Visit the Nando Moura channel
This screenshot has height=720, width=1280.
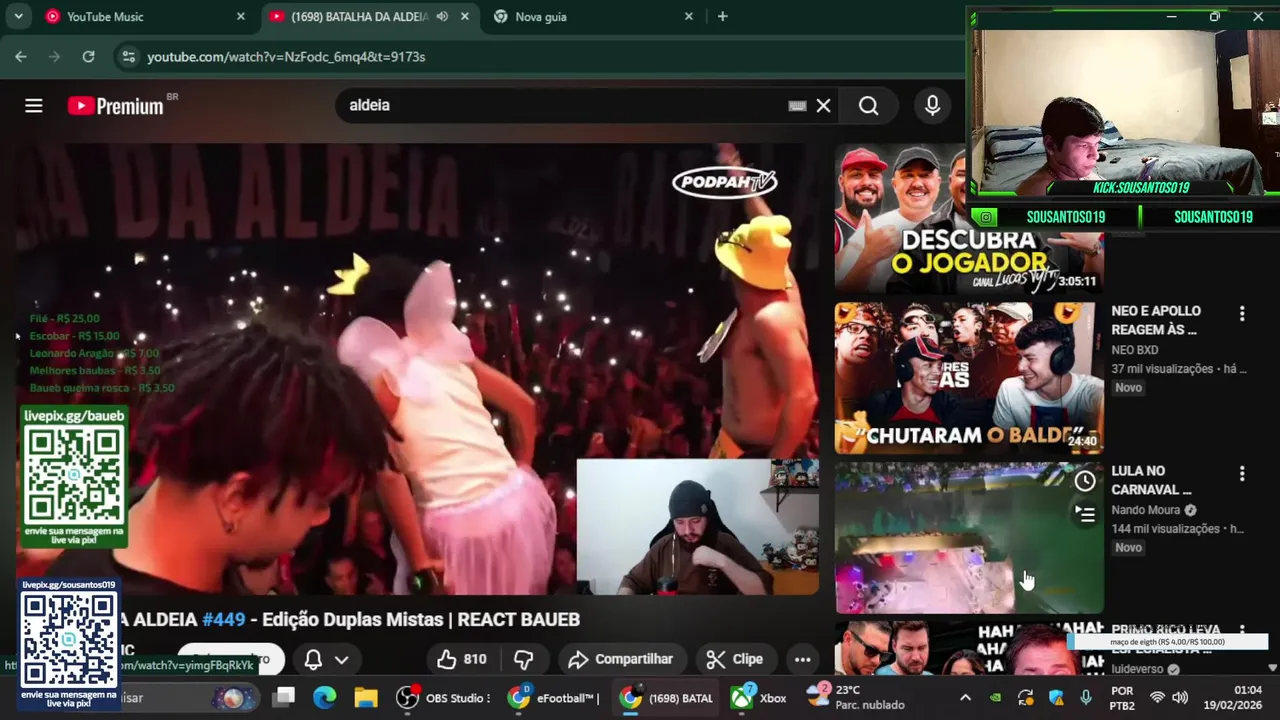1147,510
